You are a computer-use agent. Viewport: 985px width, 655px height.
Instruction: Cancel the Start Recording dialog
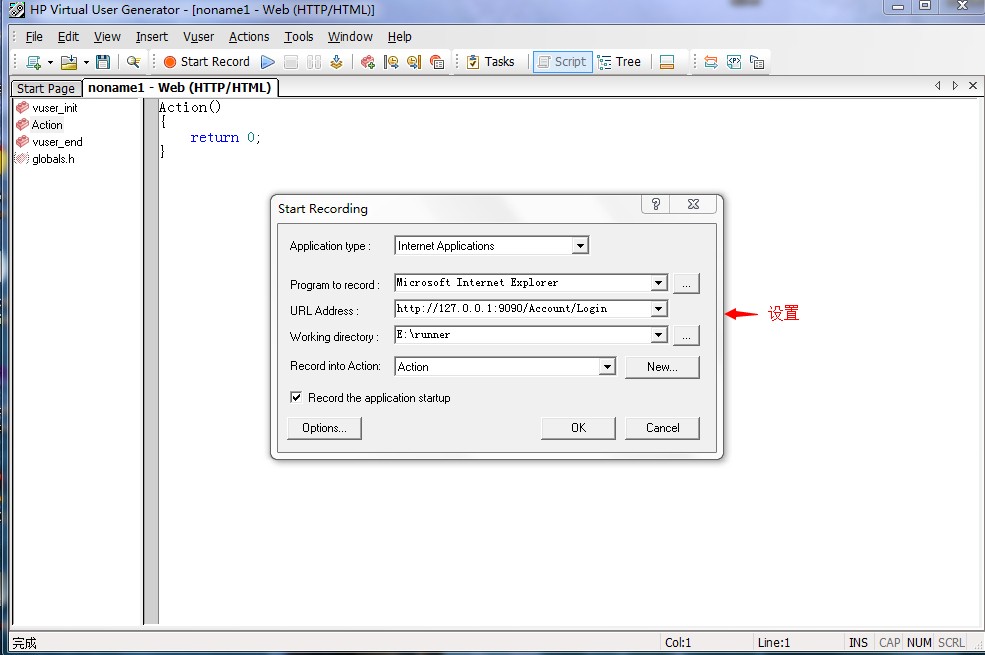[x=662, y=428]
